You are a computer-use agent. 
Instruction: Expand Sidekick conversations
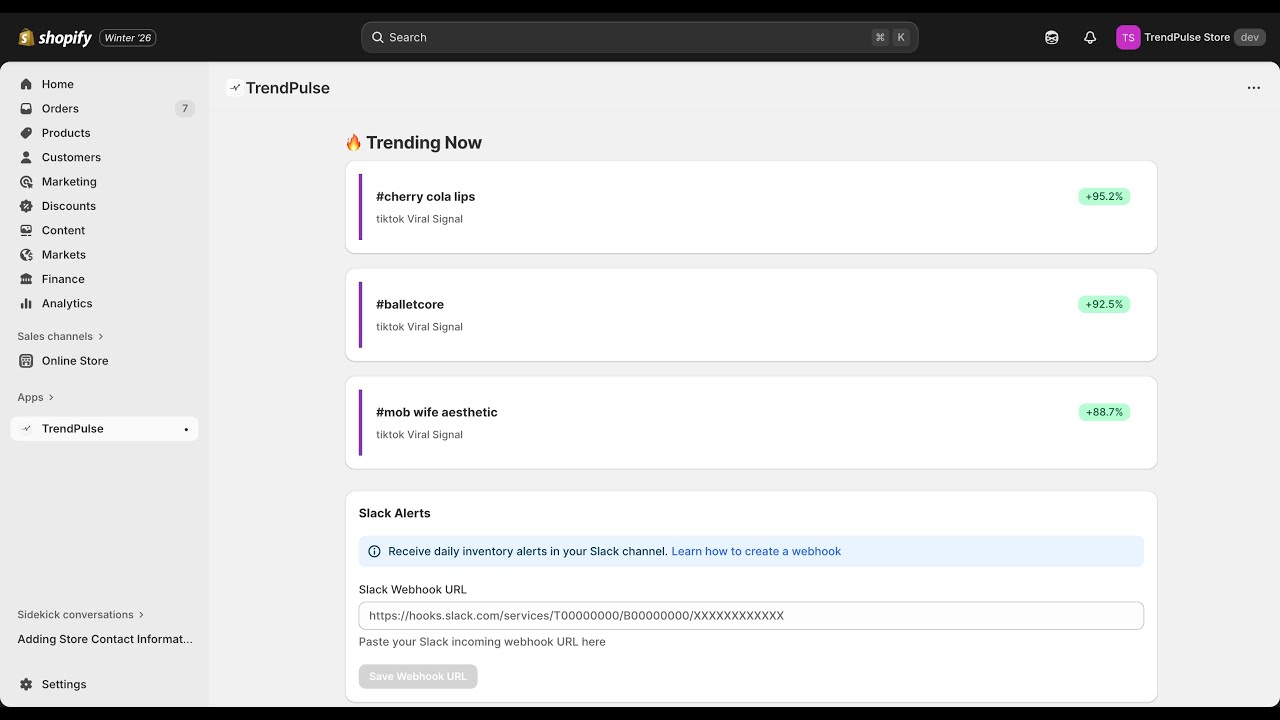click(80, 614)
